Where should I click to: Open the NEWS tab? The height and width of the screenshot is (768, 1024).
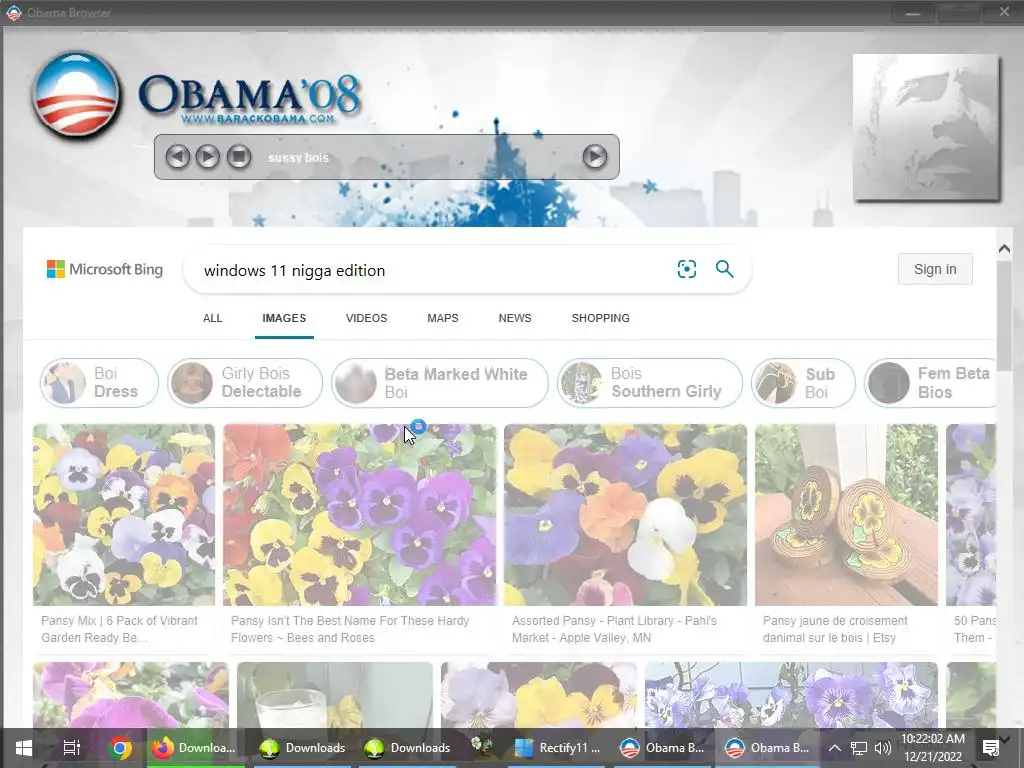tap(515, 318)
